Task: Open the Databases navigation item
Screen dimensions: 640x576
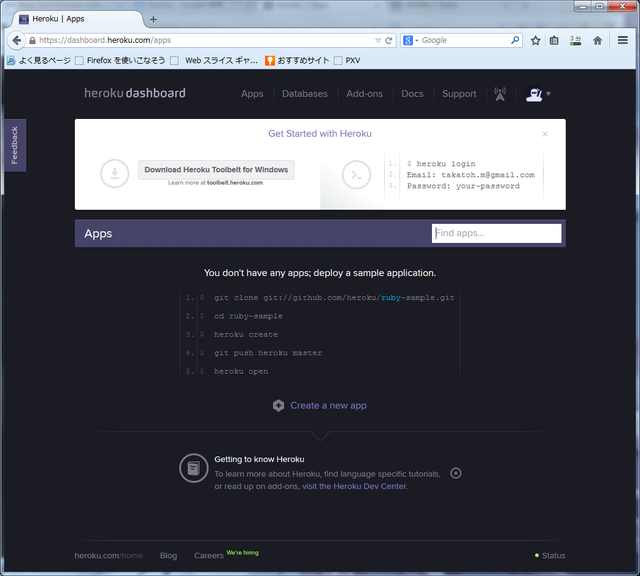Action: [304, 94]
